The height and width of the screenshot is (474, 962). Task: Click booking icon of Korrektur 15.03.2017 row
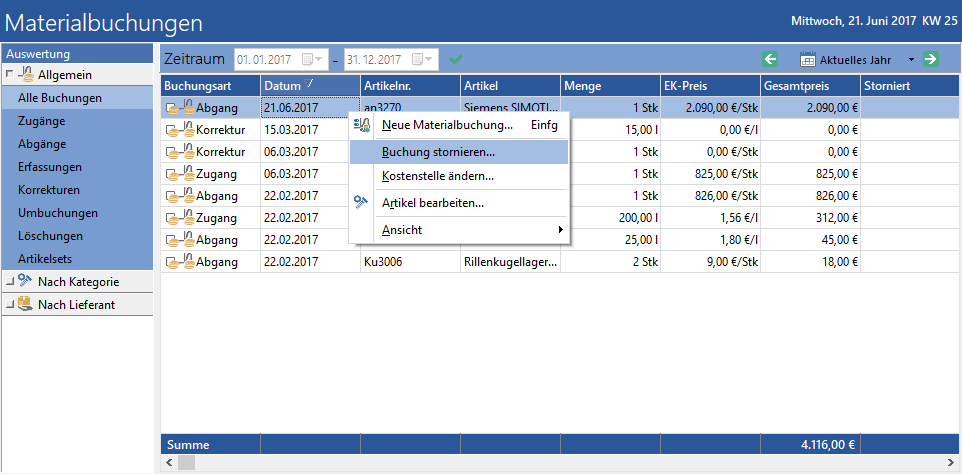[x=180, y=130]
